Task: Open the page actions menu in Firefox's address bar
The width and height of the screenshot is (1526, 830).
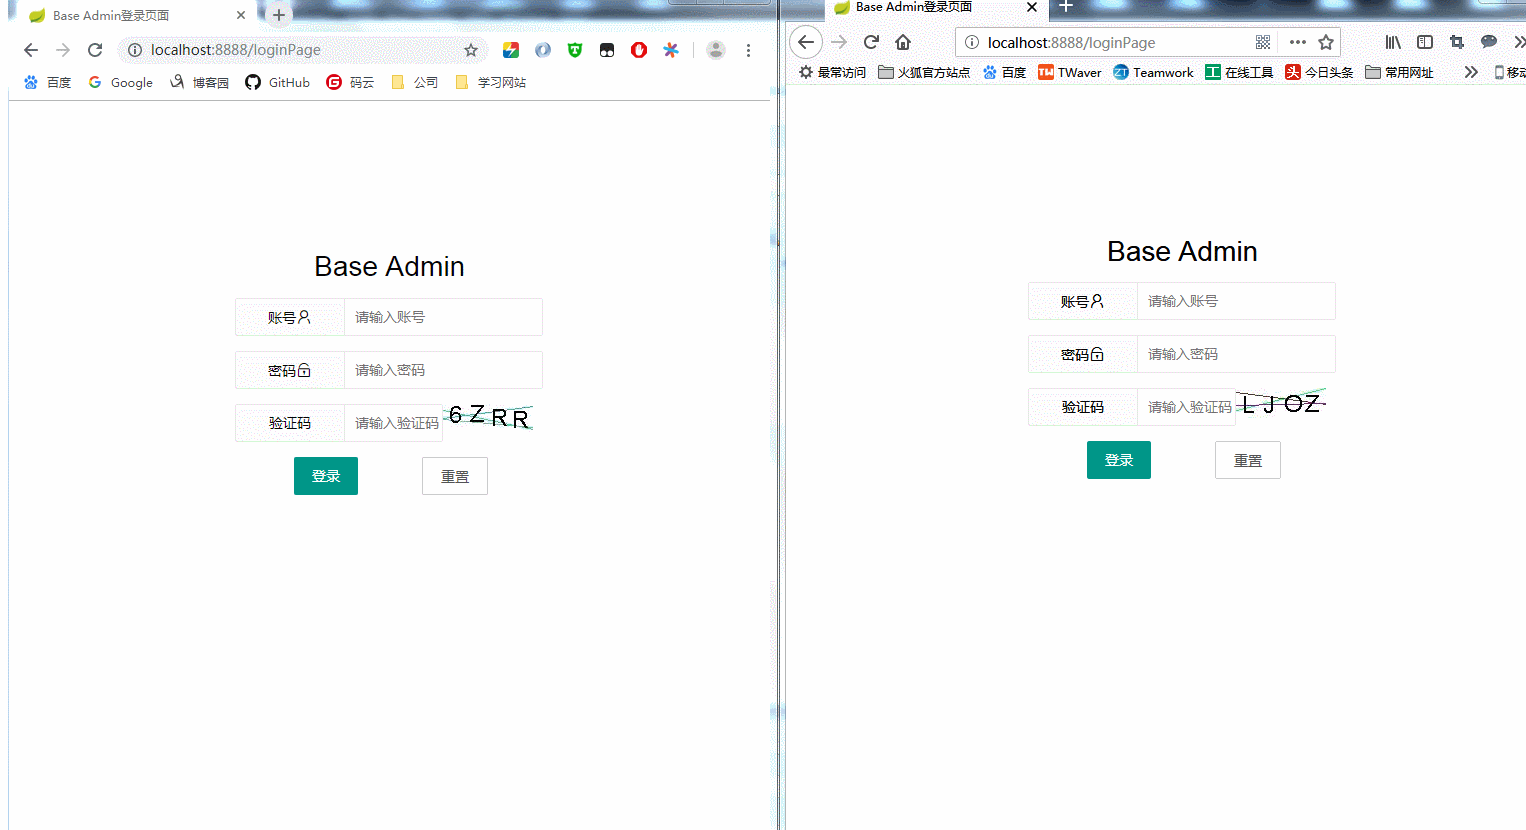Action: pos(1297,42)
